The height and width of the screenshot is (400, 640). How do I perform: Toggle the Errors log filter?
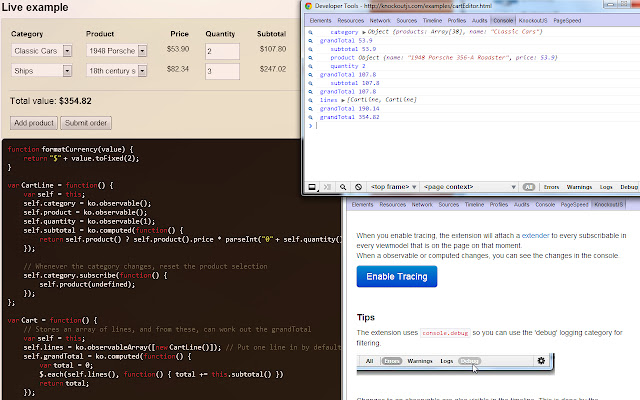tap(551, 187)
